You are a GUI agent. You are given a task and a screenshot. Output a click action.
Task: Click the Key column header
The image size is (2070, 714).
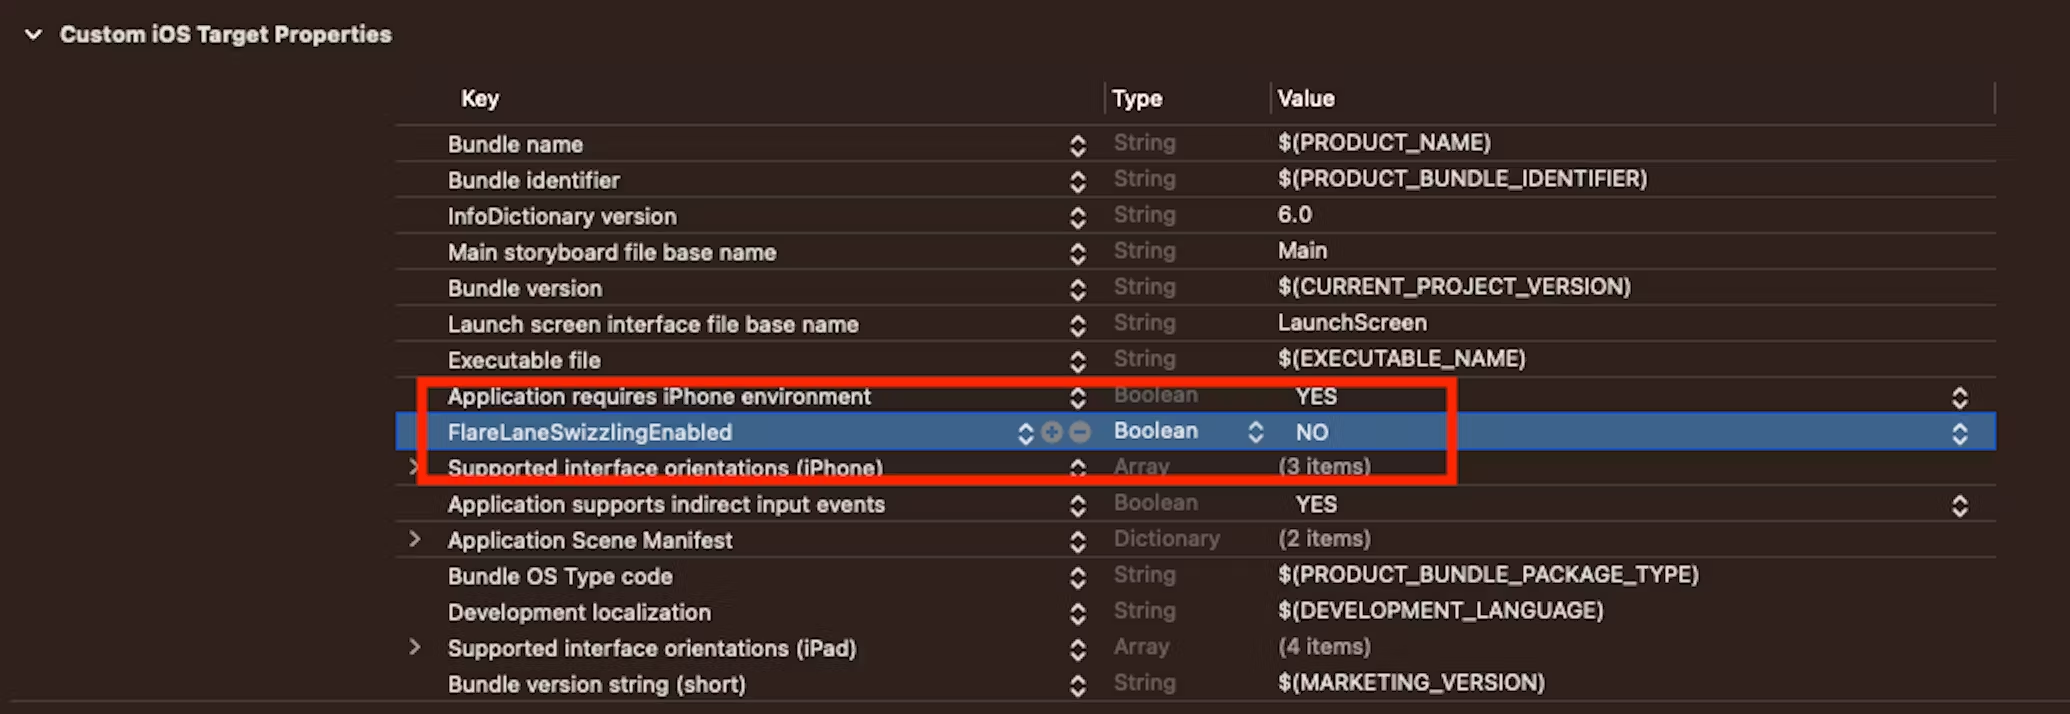(x=480, y=99)
